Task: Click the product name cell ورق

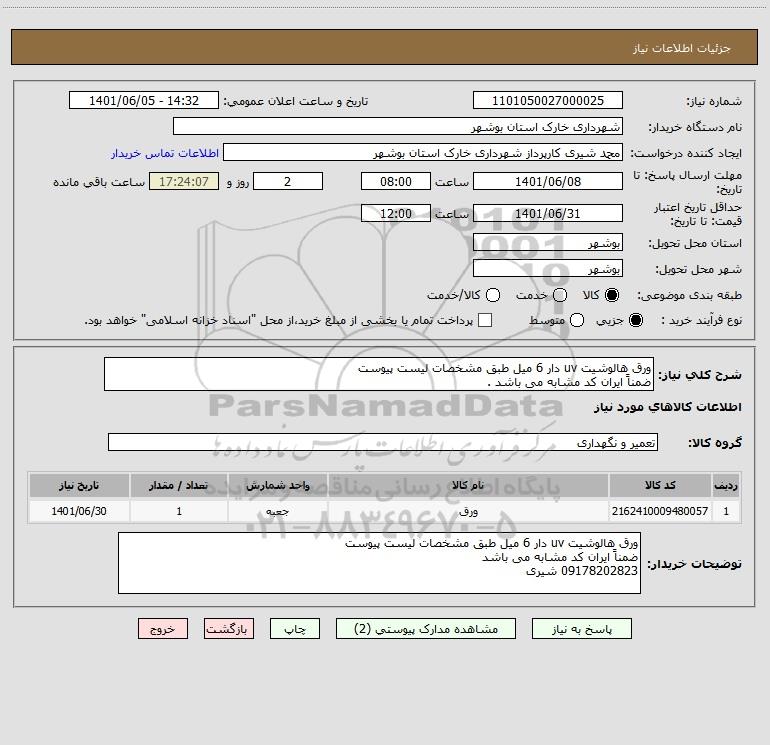Action: 468,511
